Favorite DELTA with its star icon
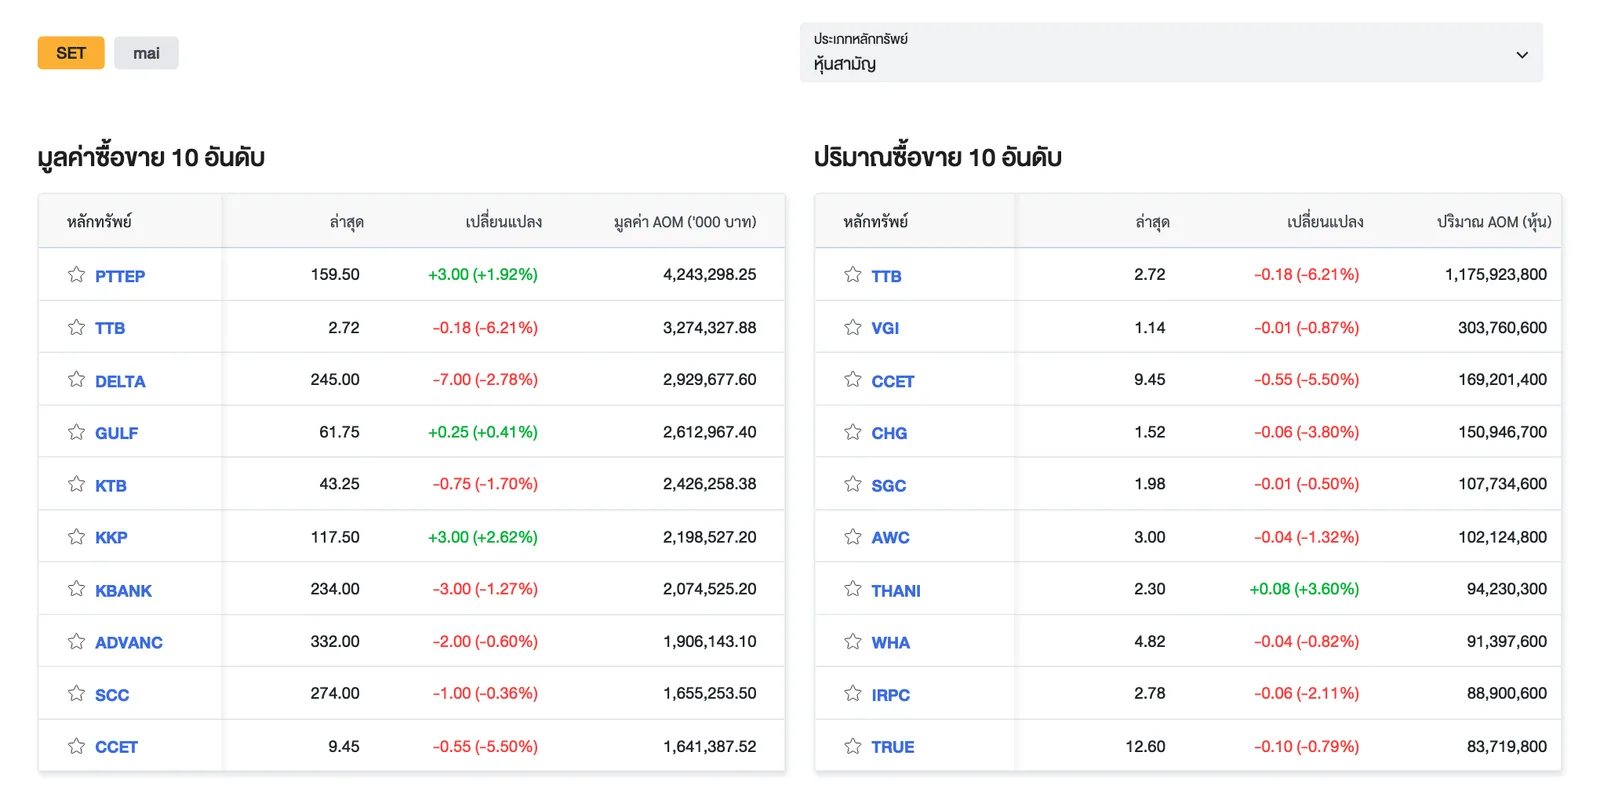 click(76, 379)
